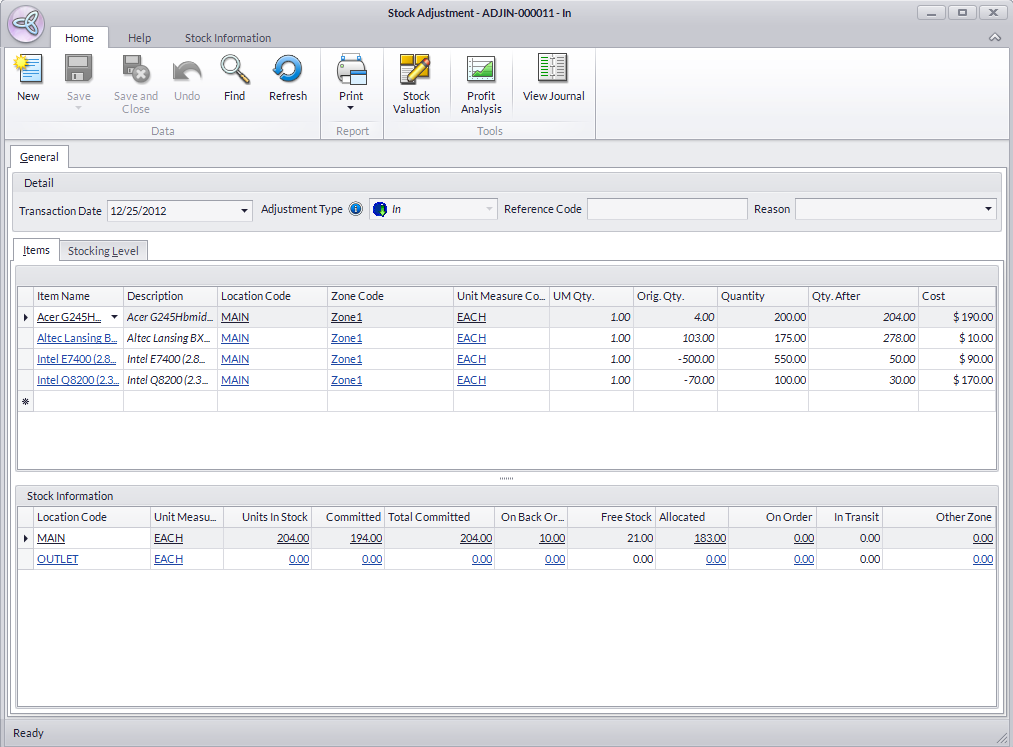
Task: Click the application orb menu button
Action: pyautogui.click(x=25, y=23)
